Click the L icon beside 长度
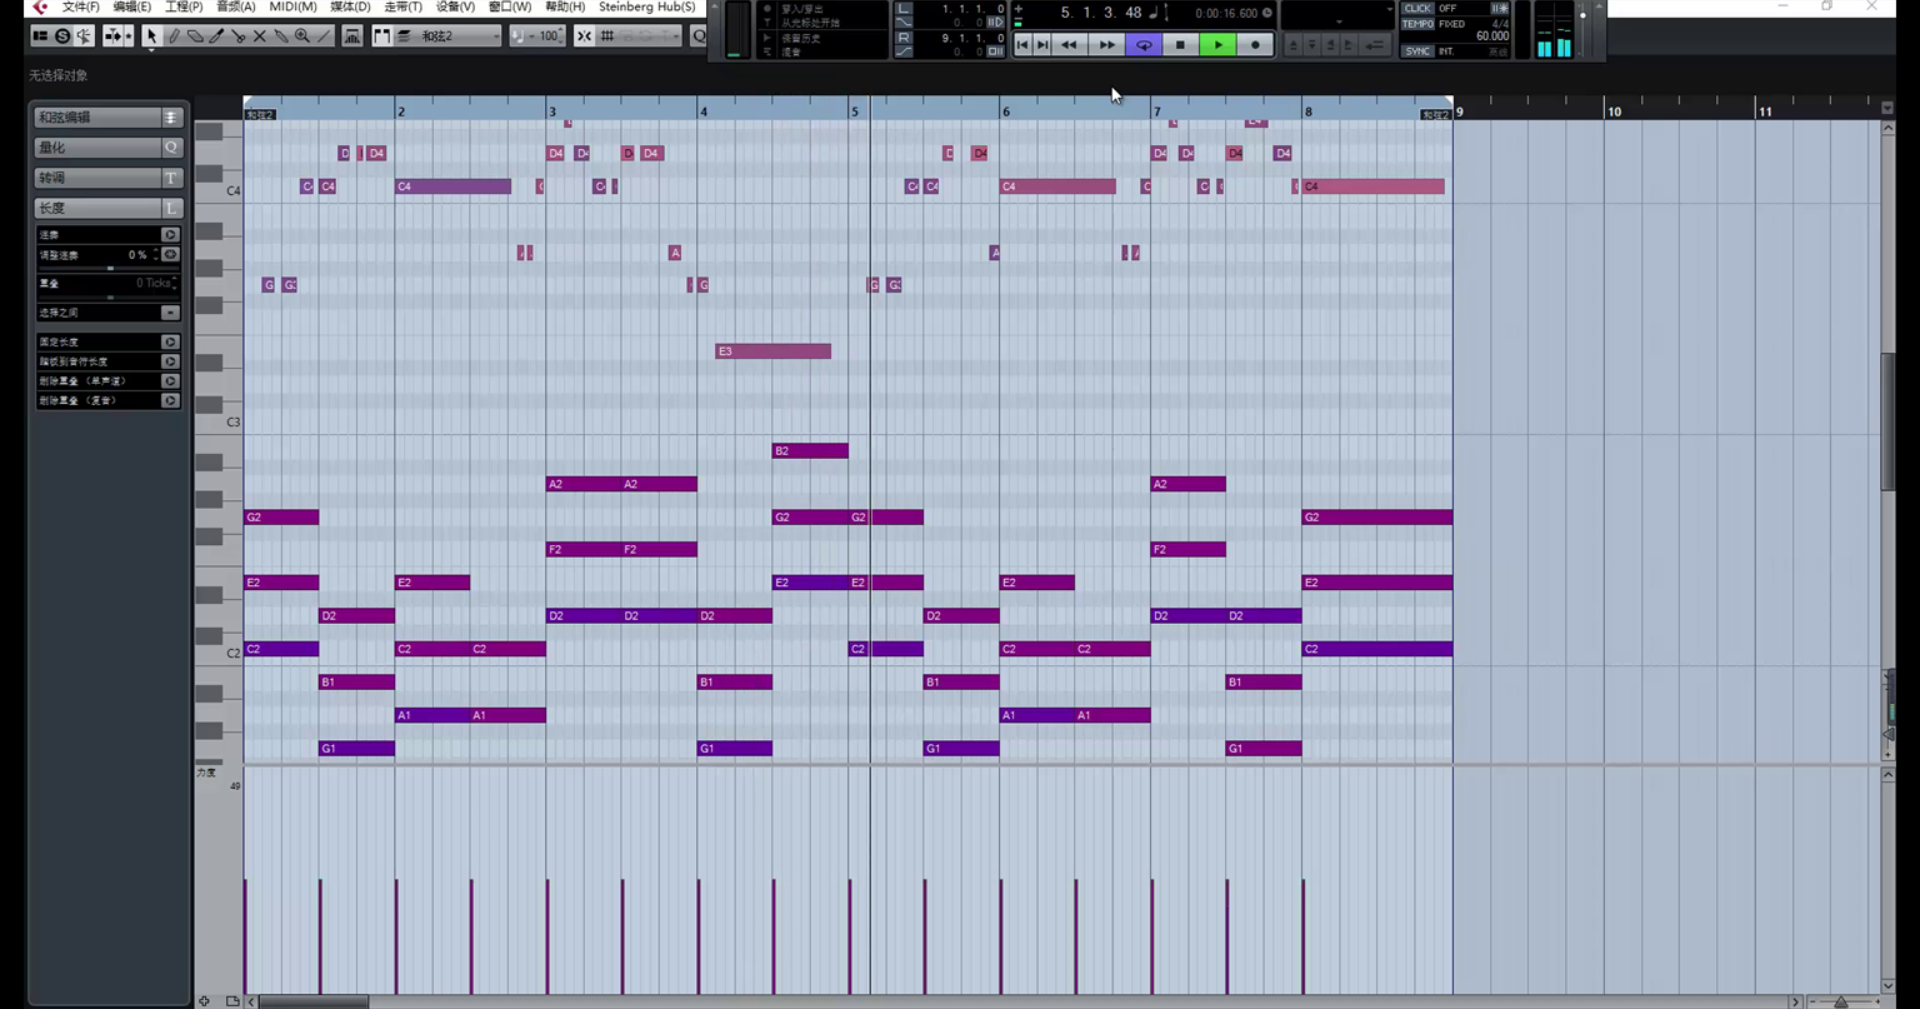This screenshot has width=1920, height=1009. click(x=171, y=207)
